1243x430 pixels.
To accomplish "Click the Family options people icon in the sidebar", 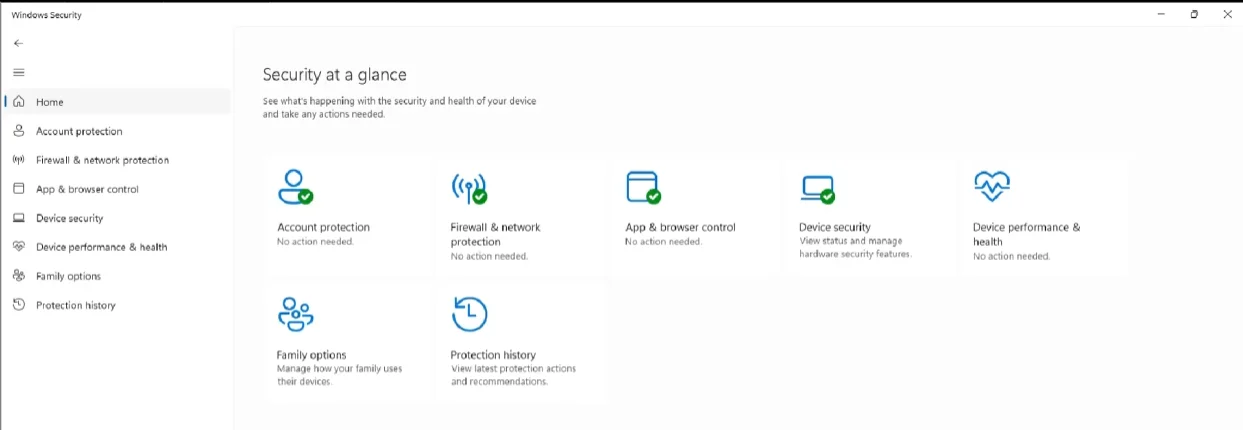I will click(x=18, y=276).
